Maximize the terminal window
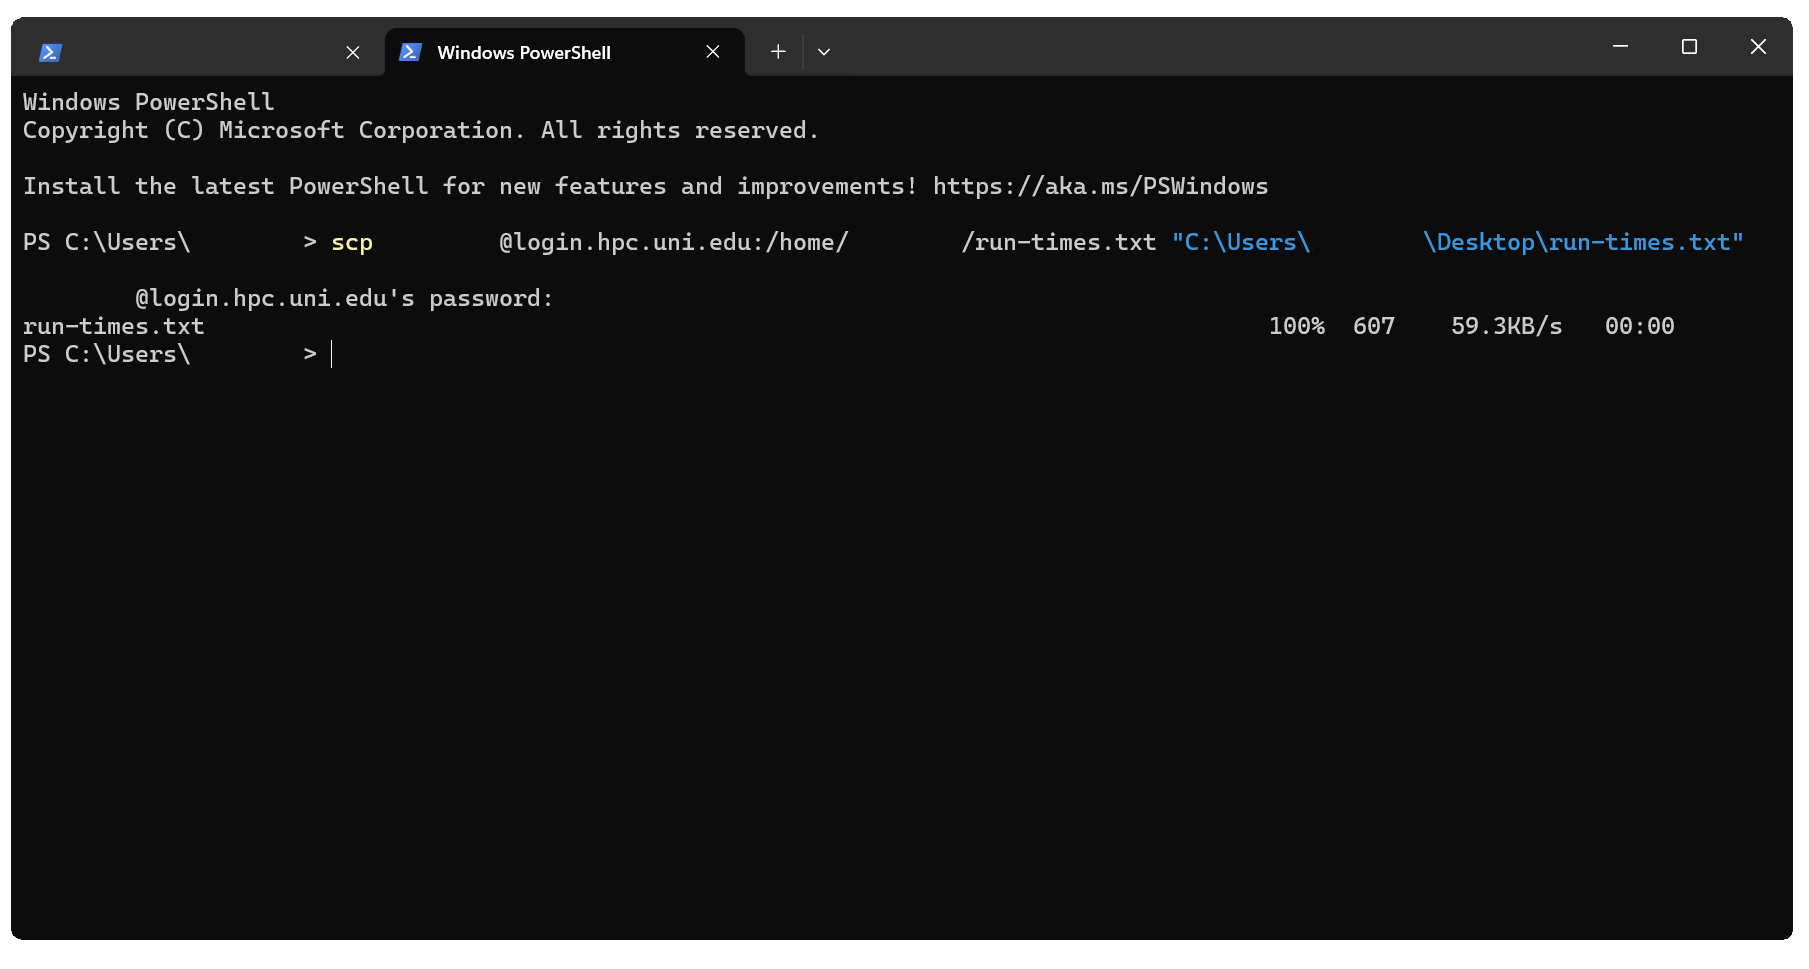The height and width of the screenshot is (969, 1809). [1690, 47]
